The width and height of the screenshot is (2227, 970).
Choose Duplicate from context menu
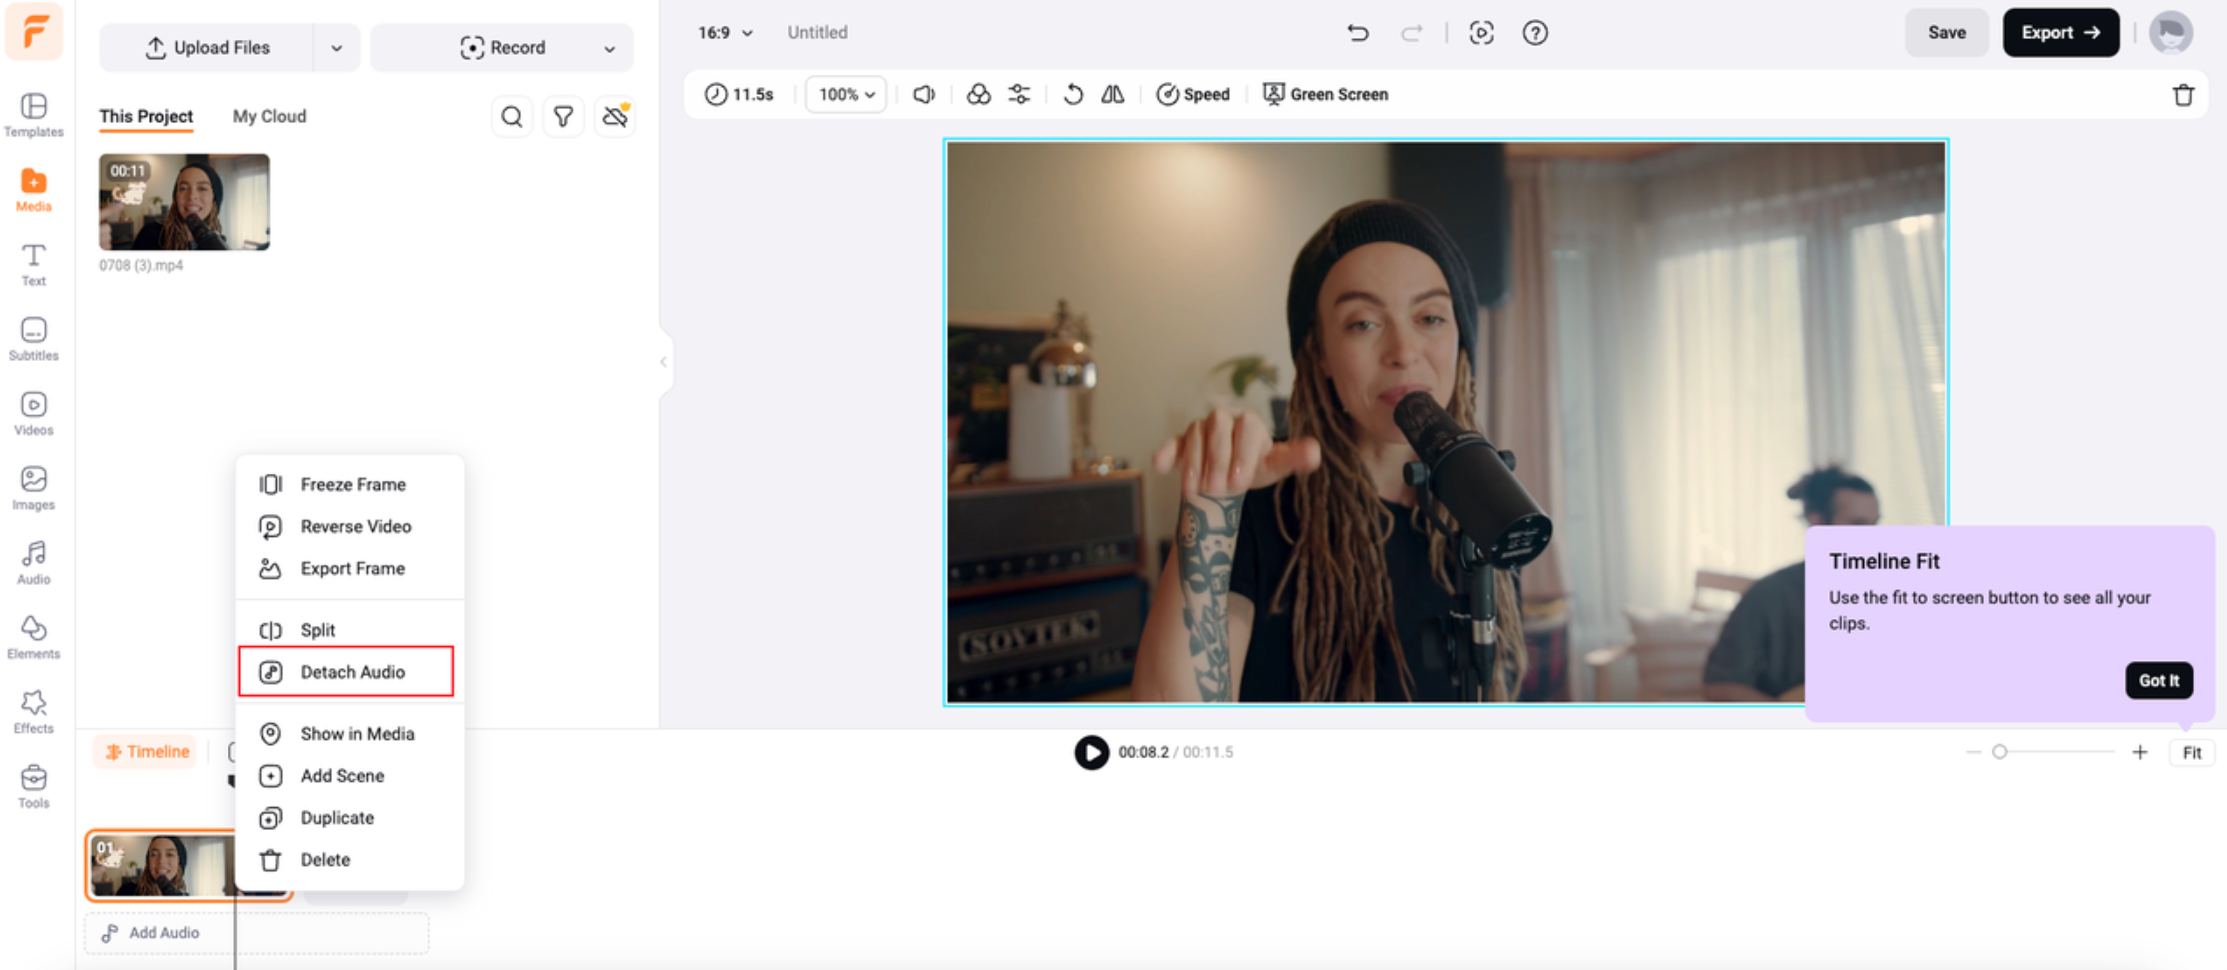(350, 818)
